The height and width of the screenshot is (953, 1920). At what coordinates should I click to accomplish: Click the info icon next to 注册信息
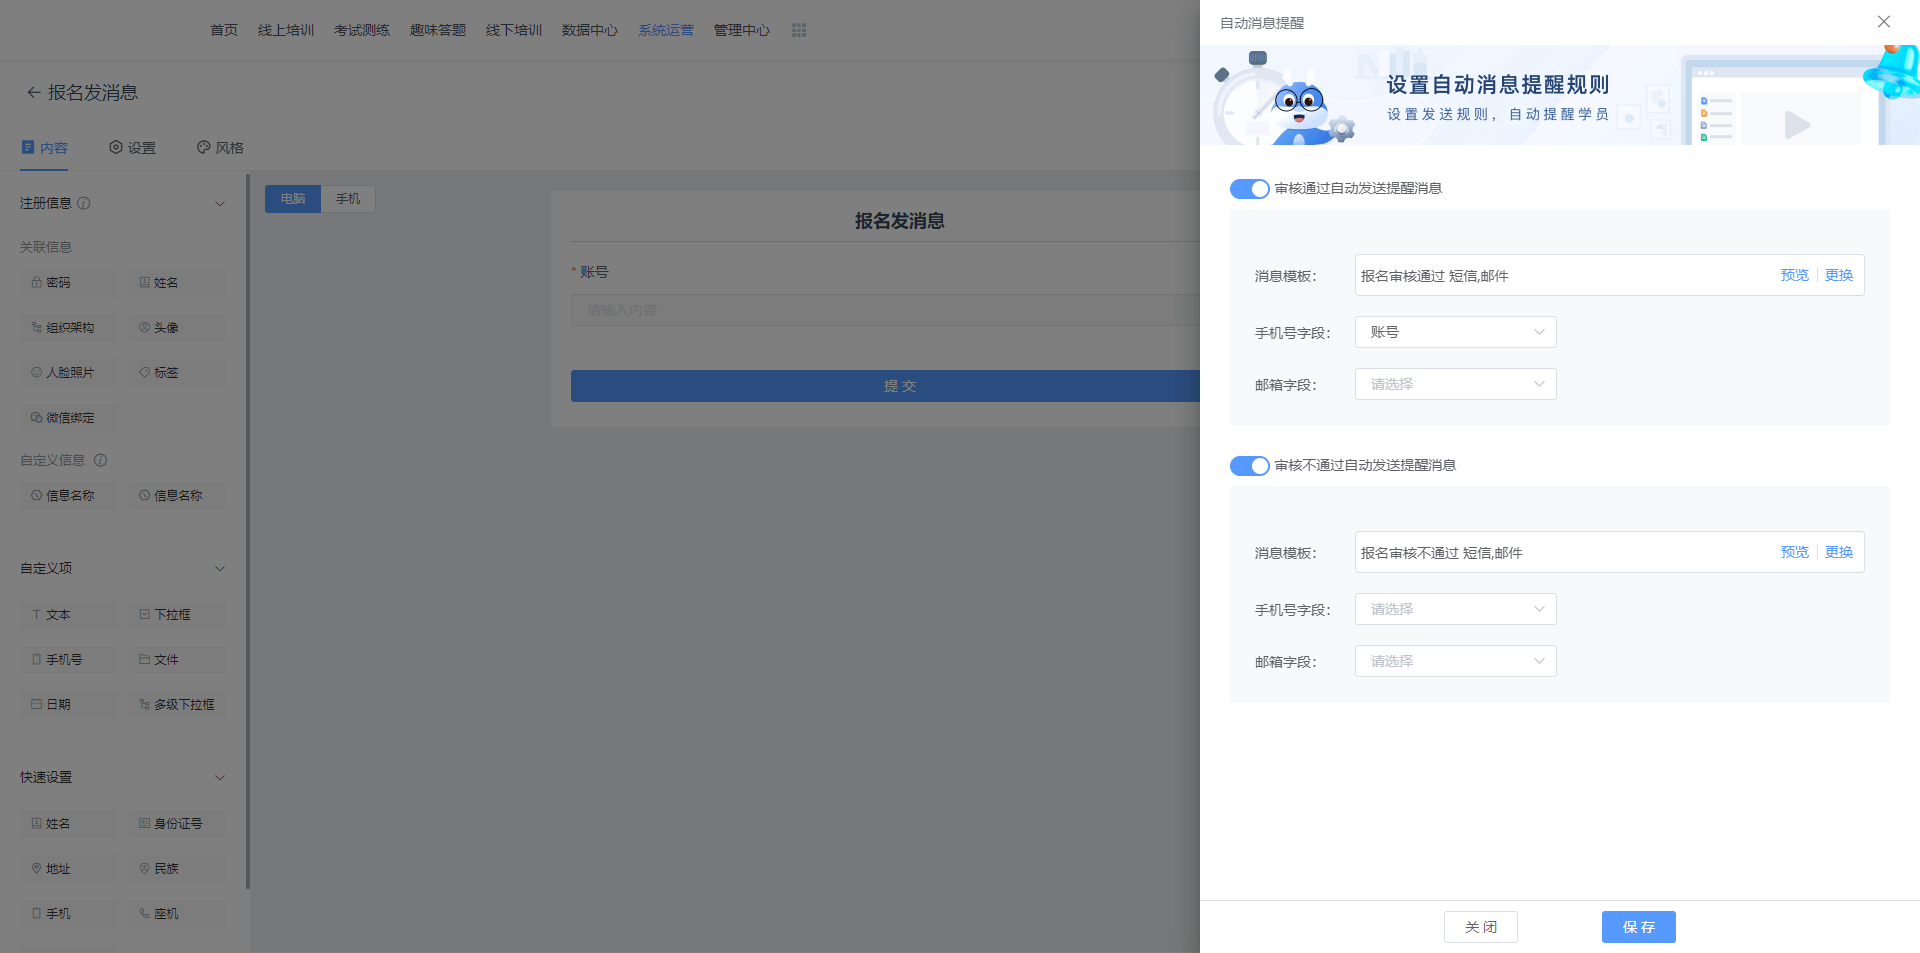point(84,203)
